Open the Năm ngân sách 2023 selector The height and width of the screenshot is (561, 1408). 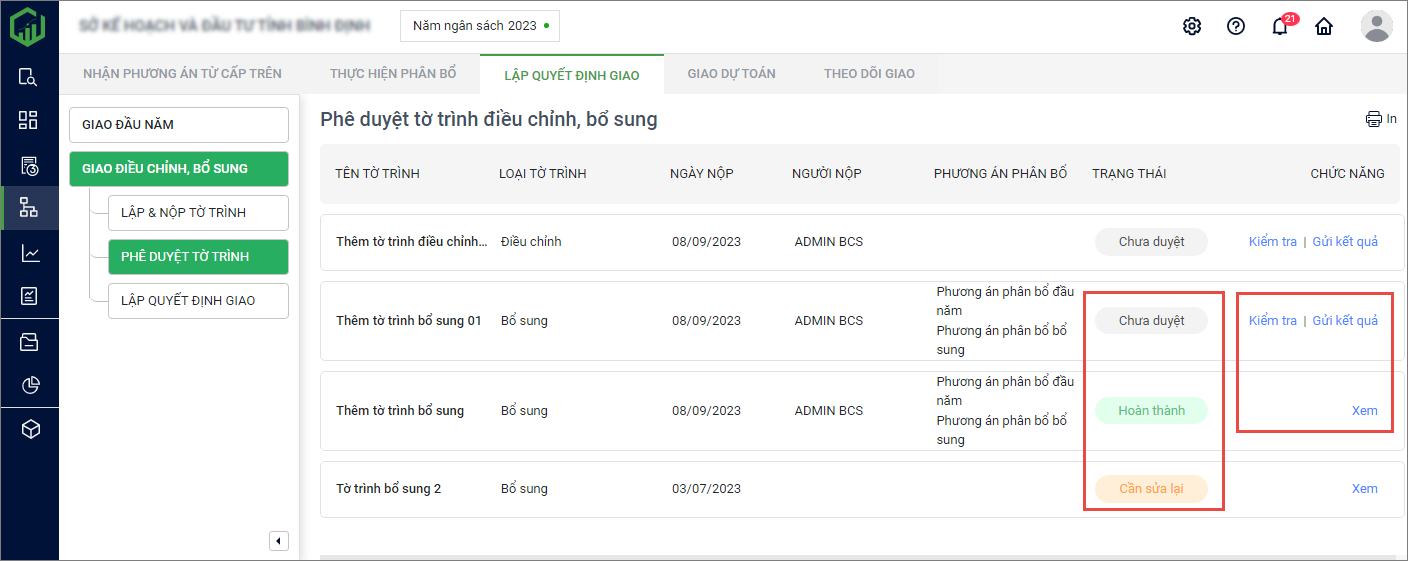click(x=480, y=26)
